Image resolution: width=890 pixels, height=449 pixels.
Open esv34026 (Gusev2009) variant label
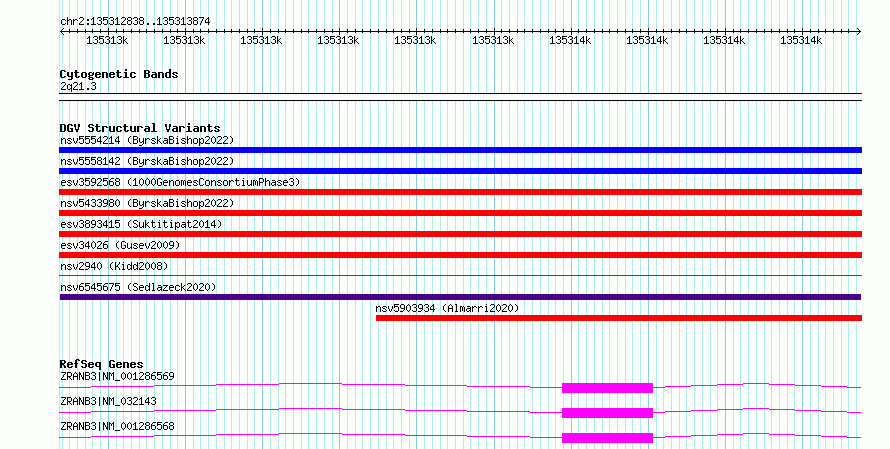120,245
